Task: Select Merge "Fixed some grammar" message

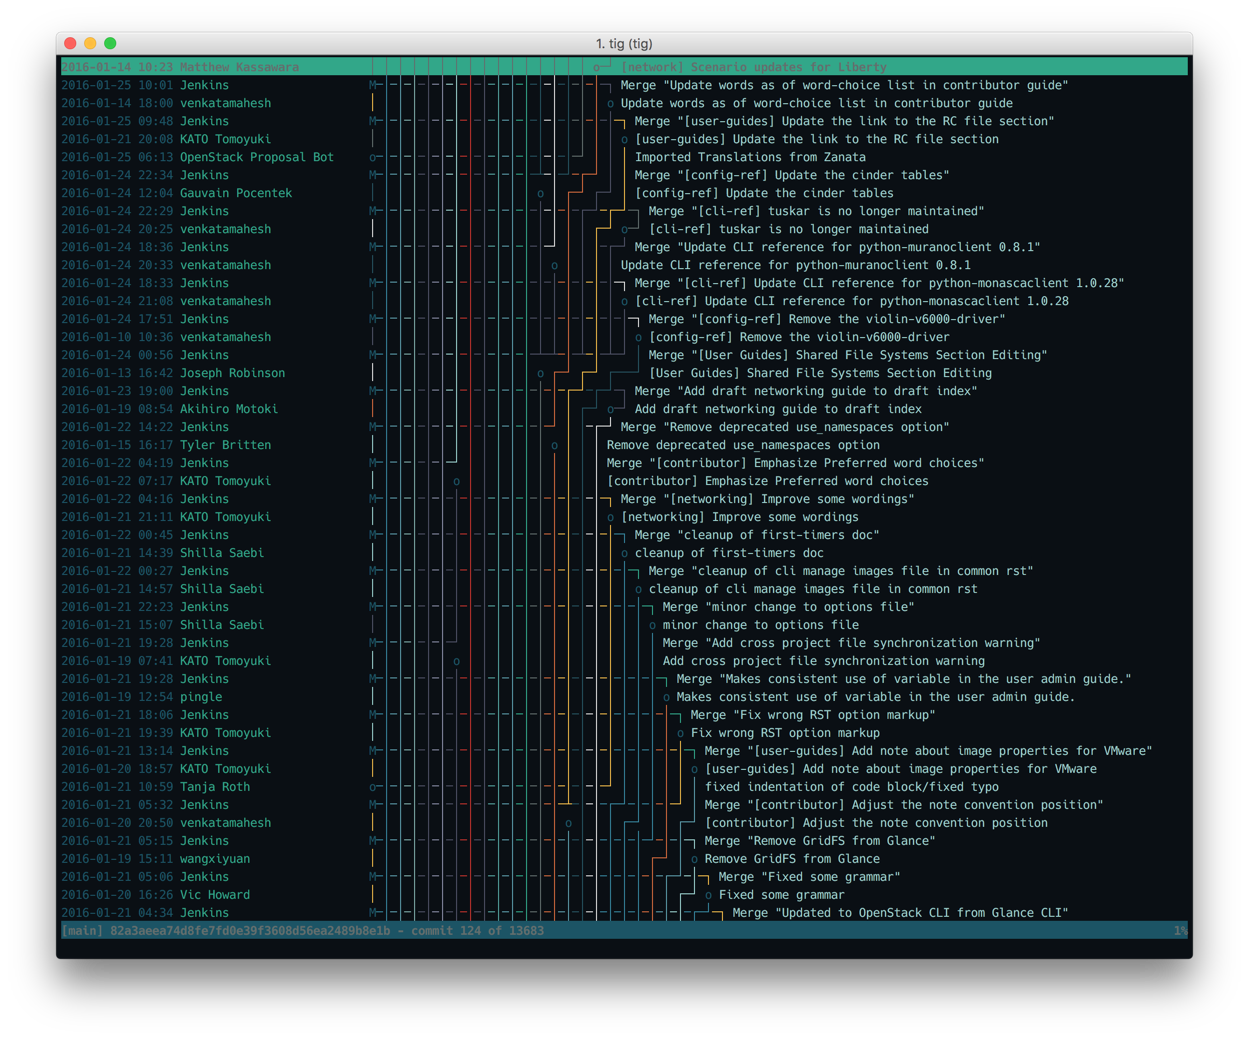Action: [x=809, y=877]
